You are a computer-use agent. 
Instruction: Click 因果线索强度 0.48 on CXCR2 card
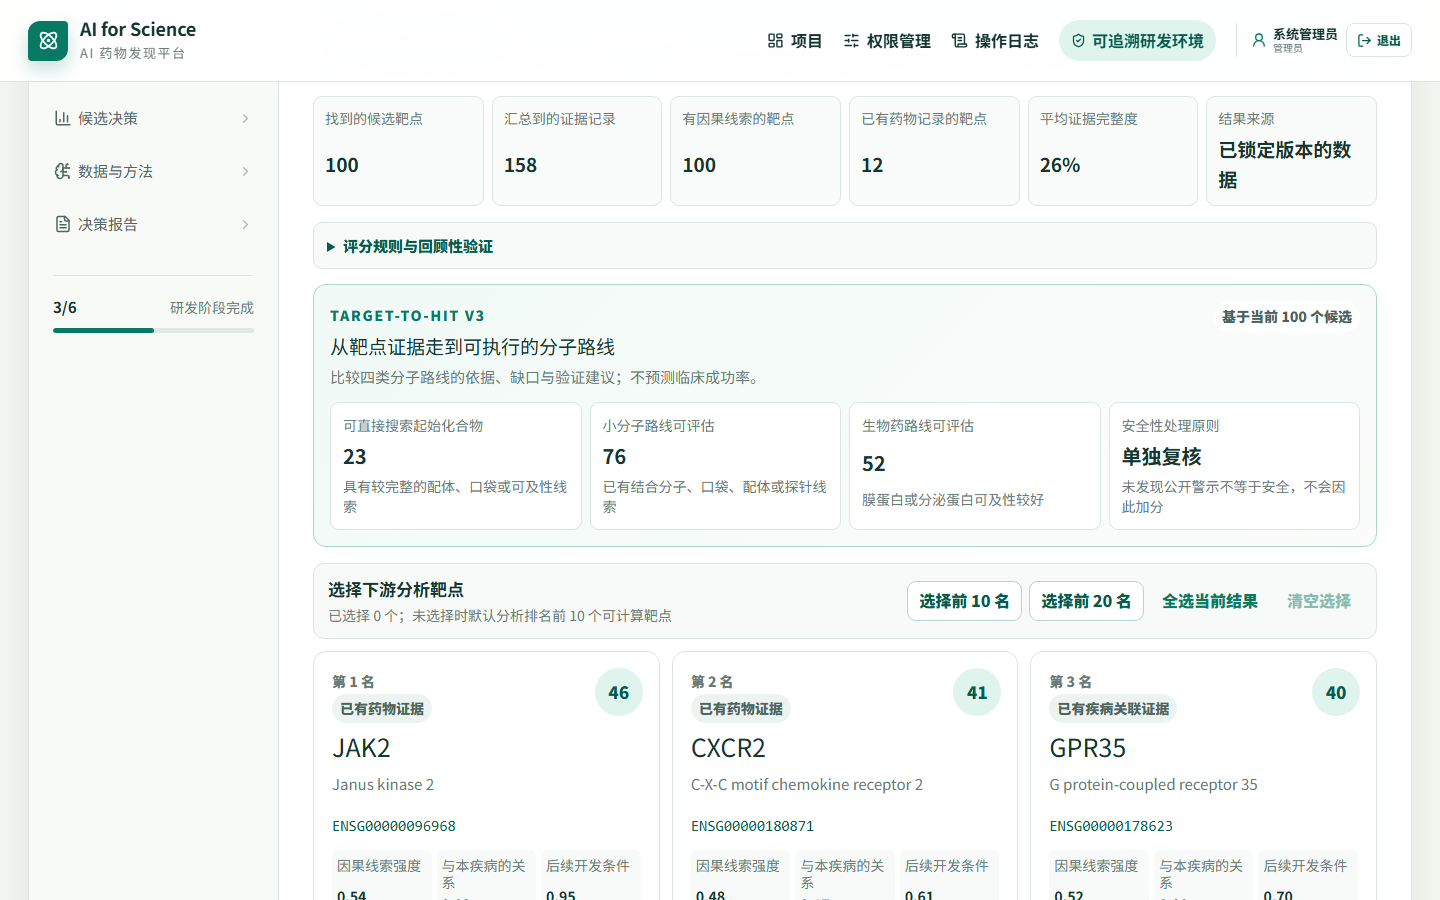click(740, 877)
